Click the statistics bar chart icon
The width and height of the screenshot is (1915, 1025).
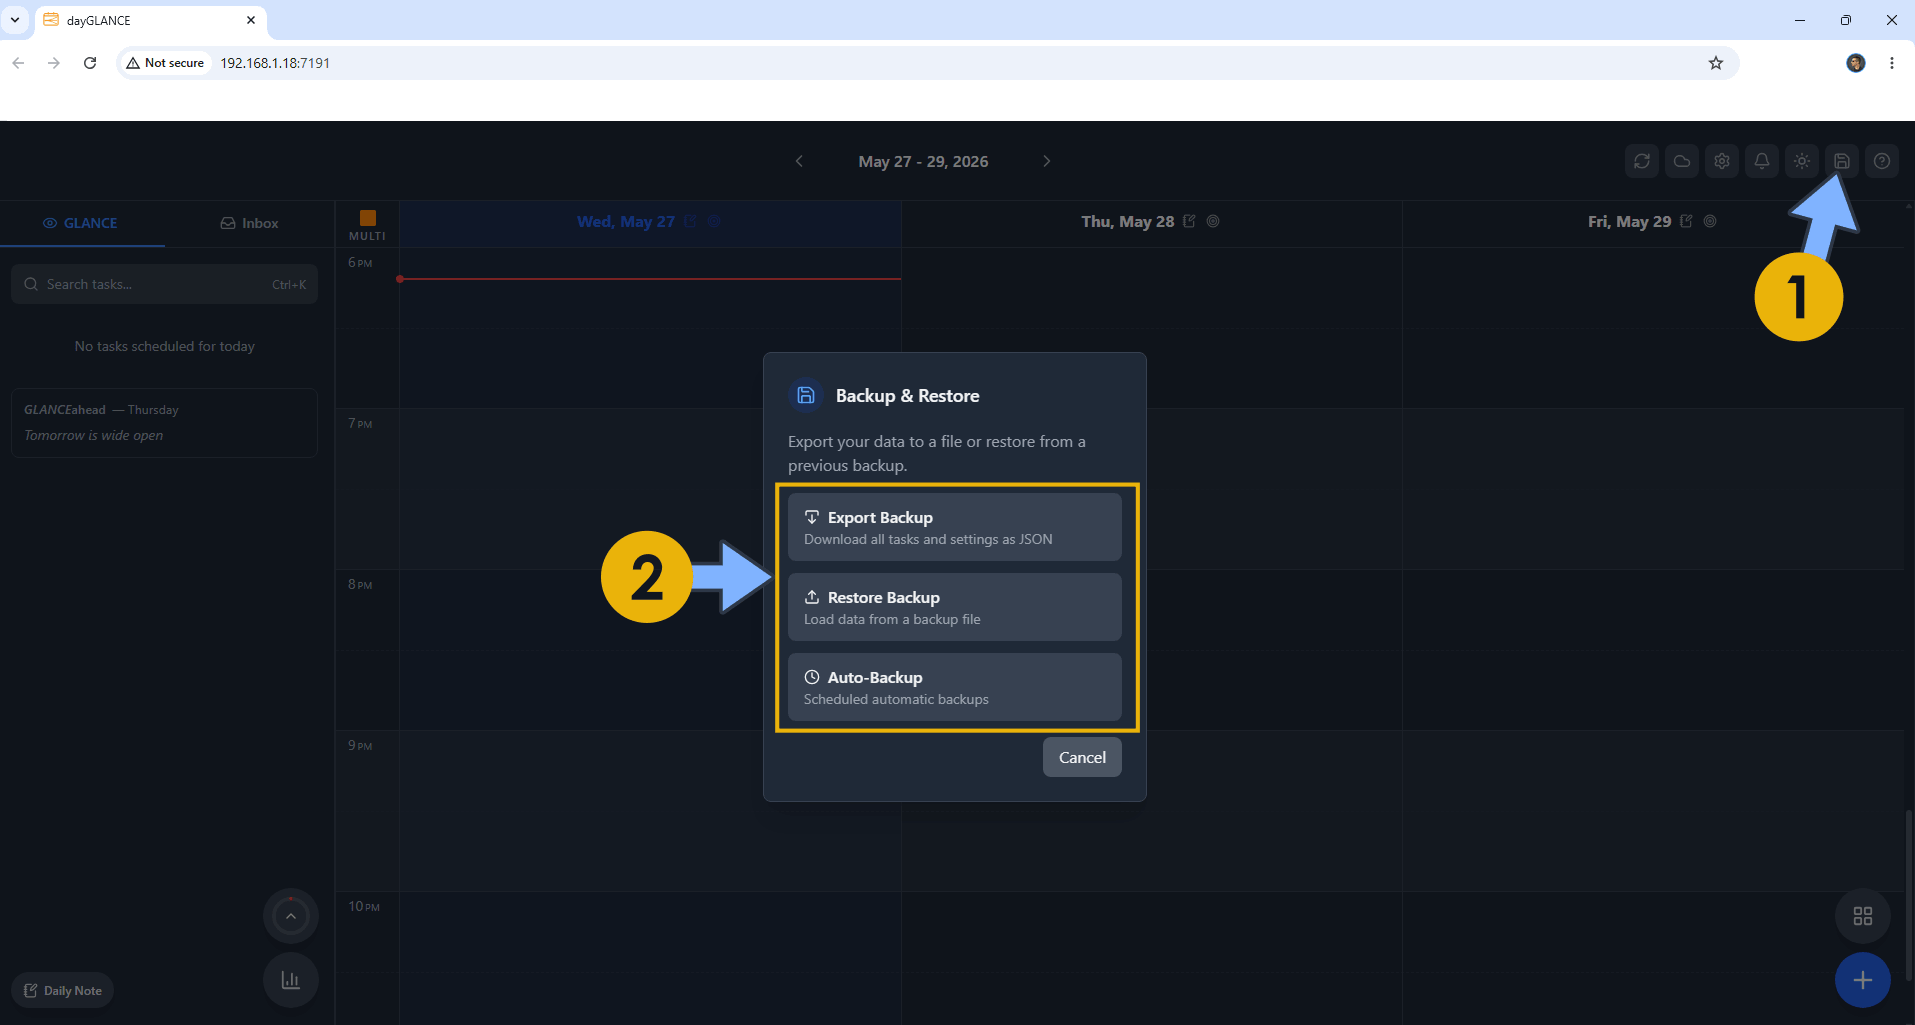pos(291,980)
